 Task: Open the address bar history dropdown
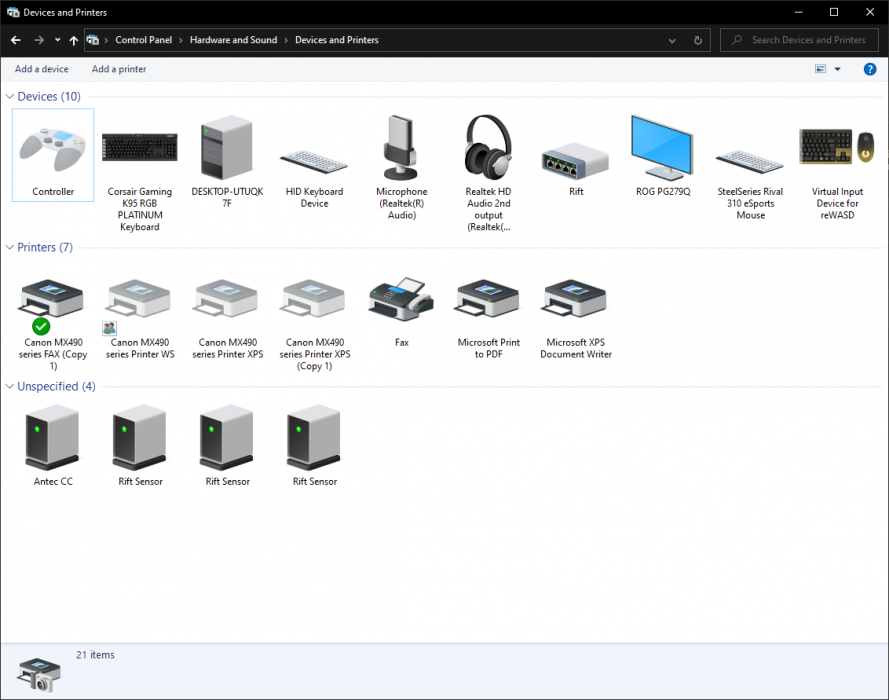point(672,40)
